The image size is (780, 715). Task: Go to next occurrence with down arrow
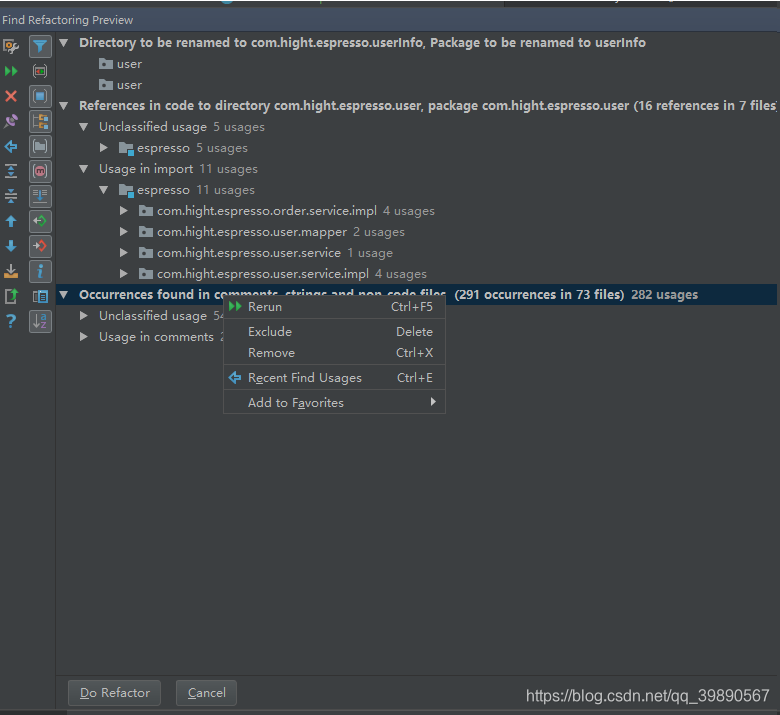11,246
